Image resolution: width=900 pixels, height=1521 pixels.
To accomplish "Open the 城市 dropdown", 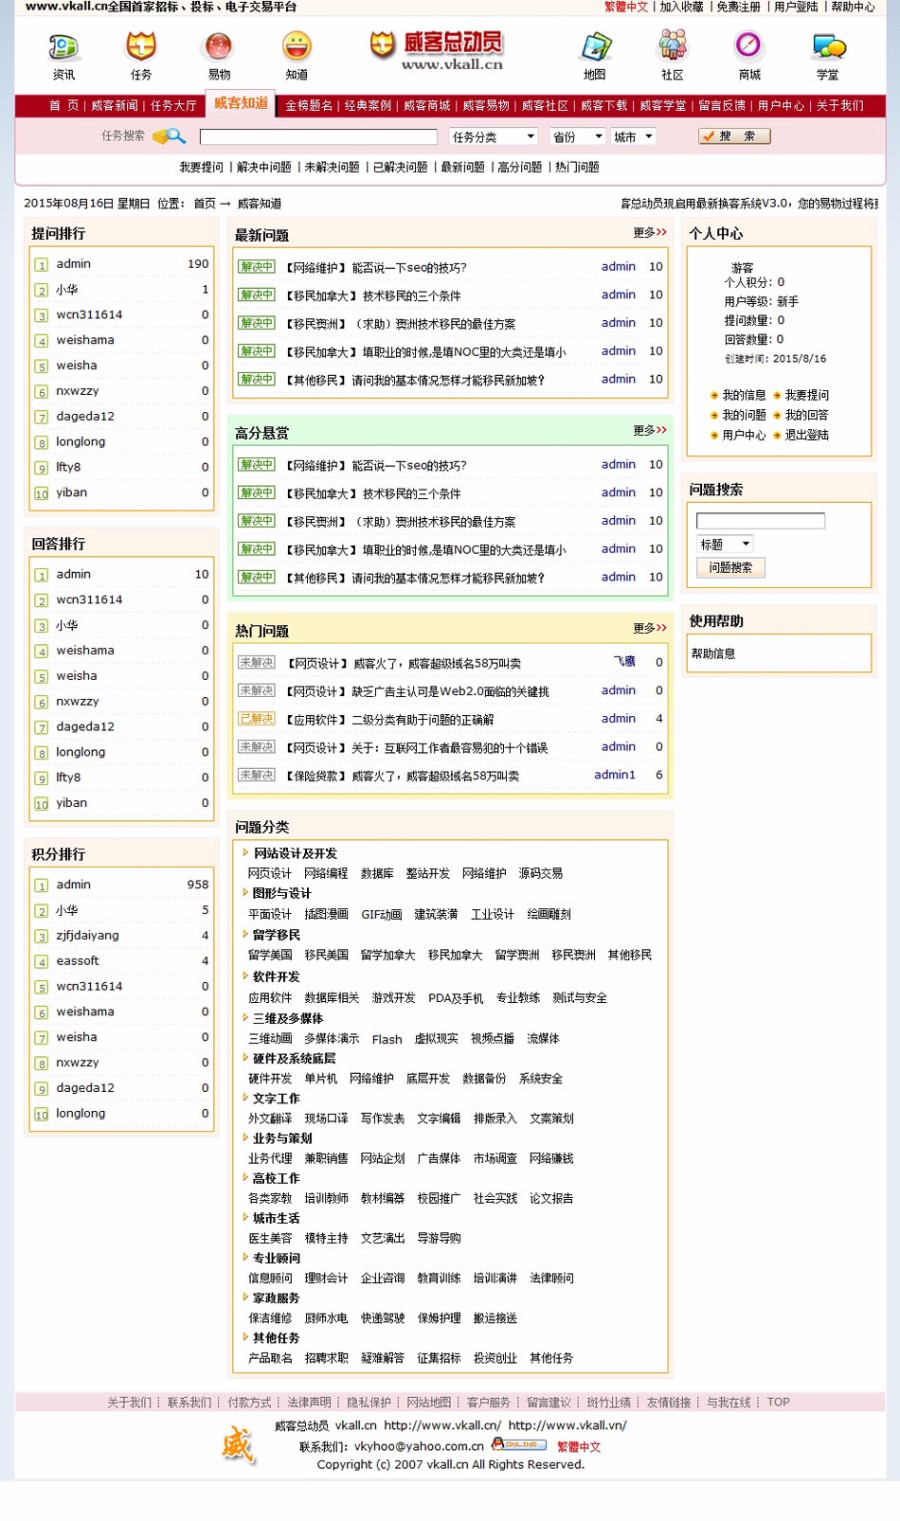I will (634, 137).
